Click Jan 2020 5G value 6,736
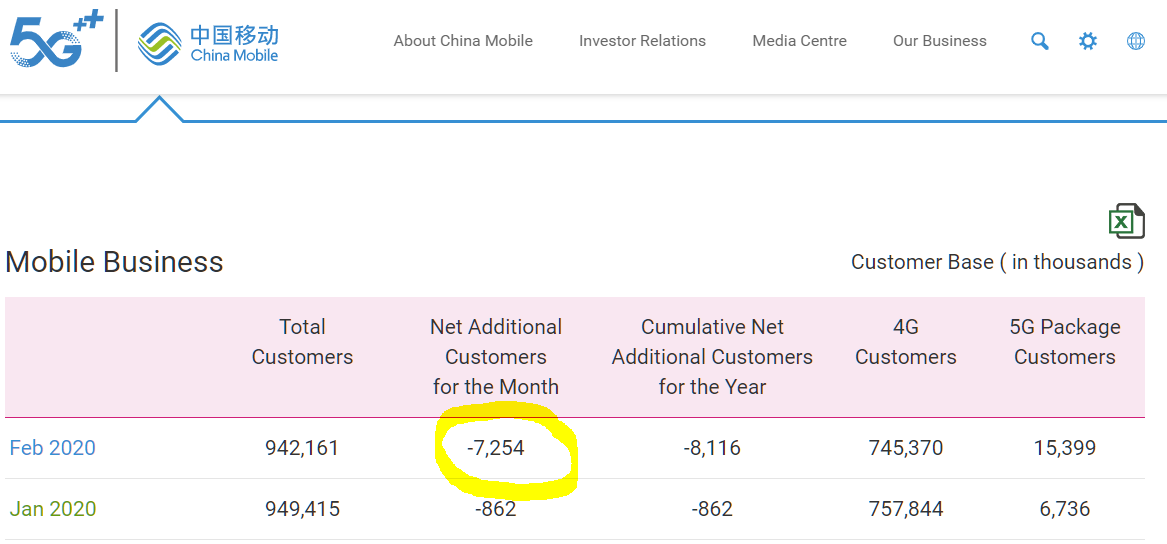Screen dimensions: 1167x544 coord(1065,509)
